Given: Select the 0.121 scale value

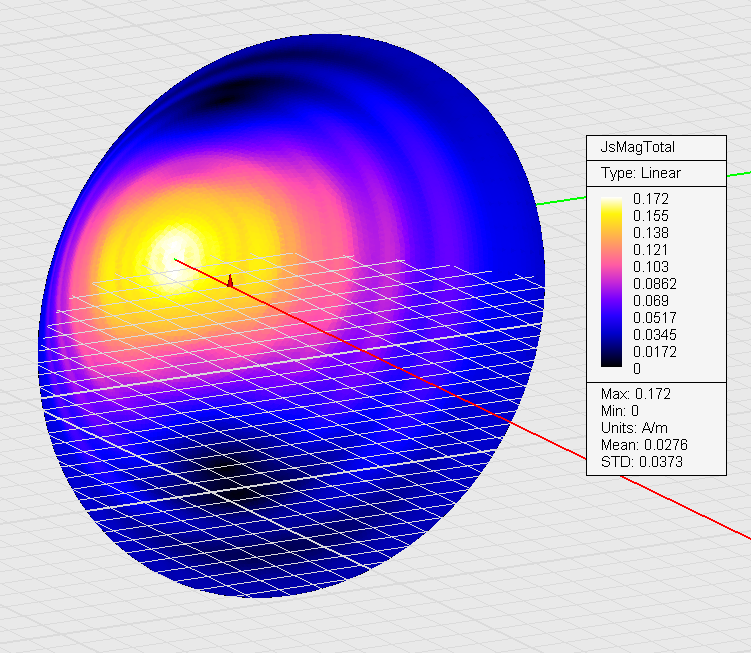Looking at the screenshot, I should (x=650, y=250).
